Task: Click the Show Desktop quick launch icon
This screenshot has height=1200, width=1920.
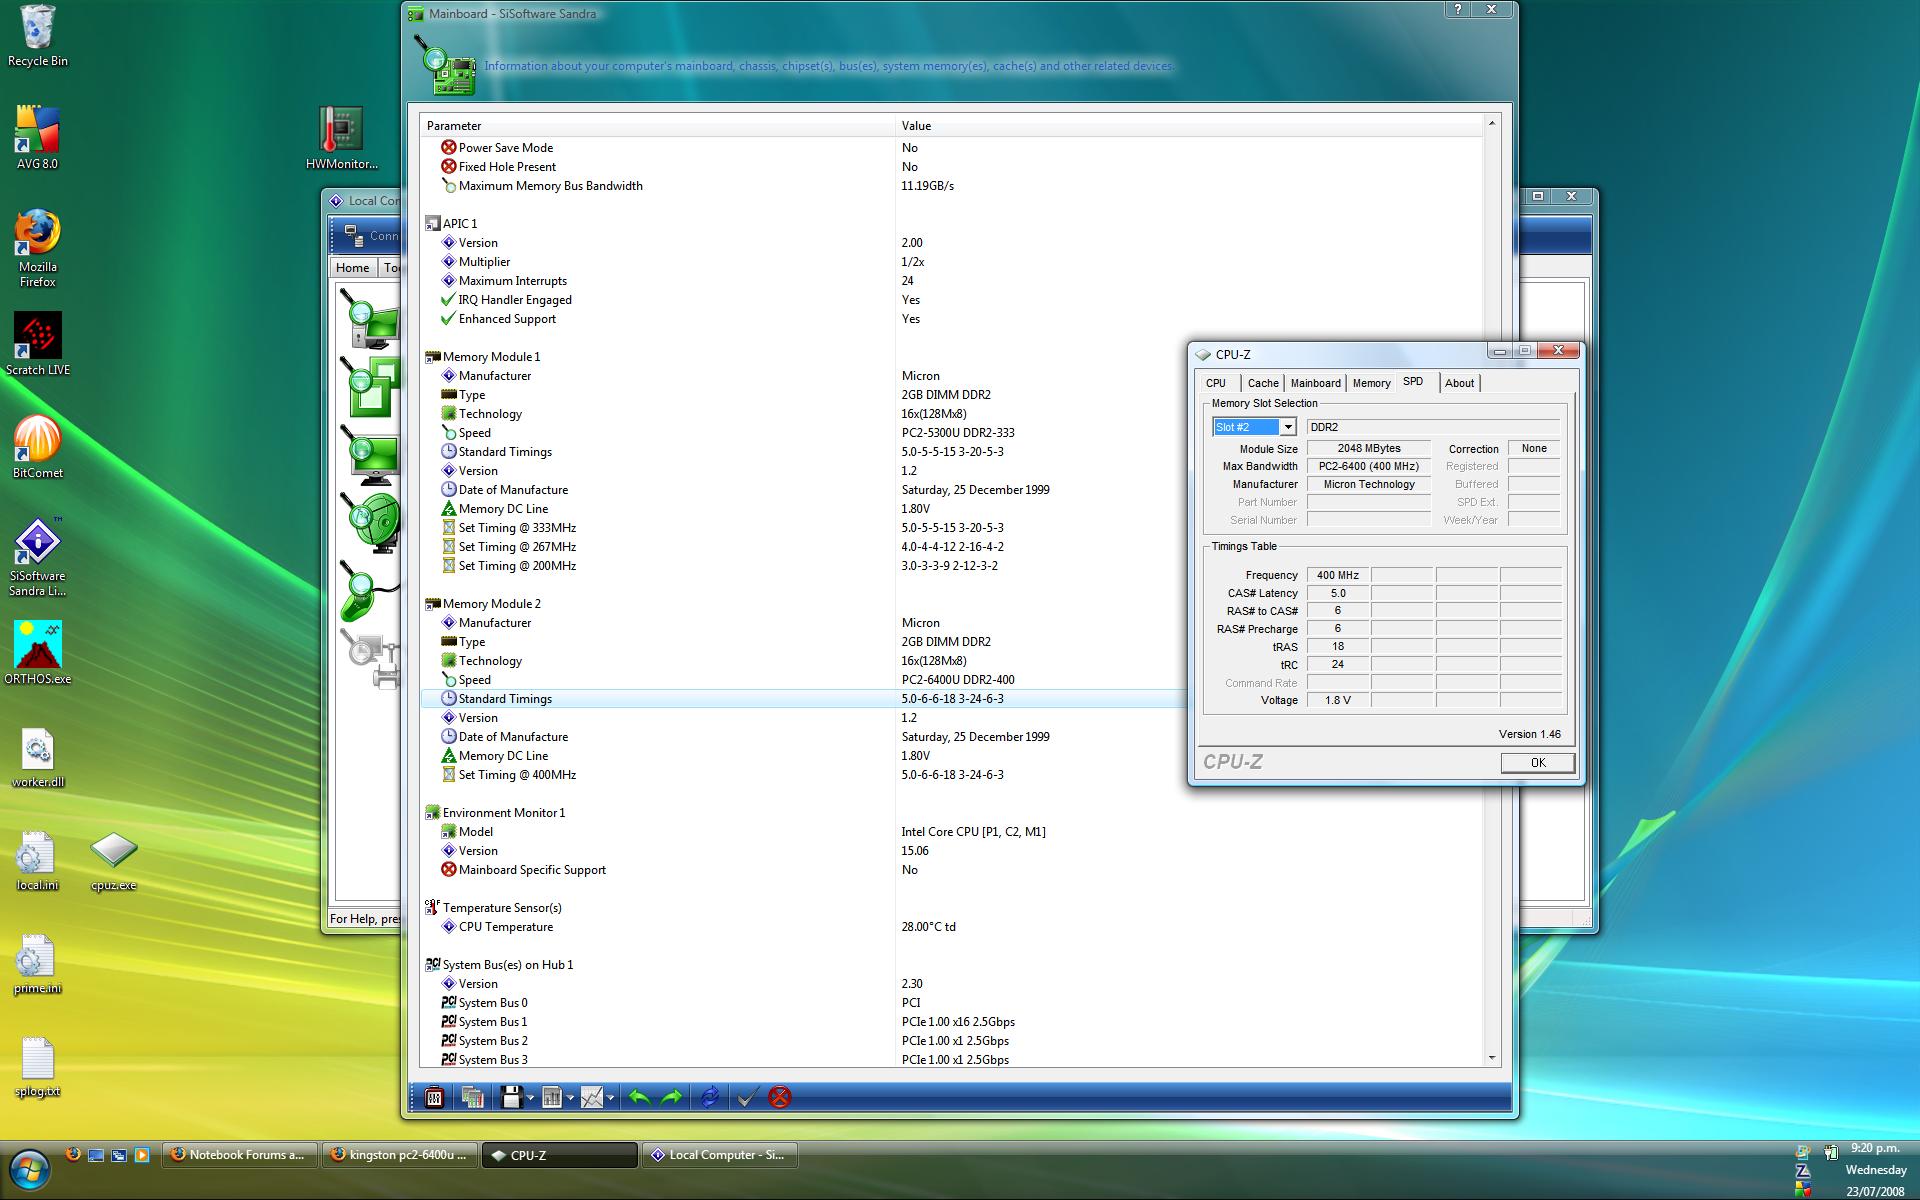Action: pyautogui.click(x=96, y=1155)
